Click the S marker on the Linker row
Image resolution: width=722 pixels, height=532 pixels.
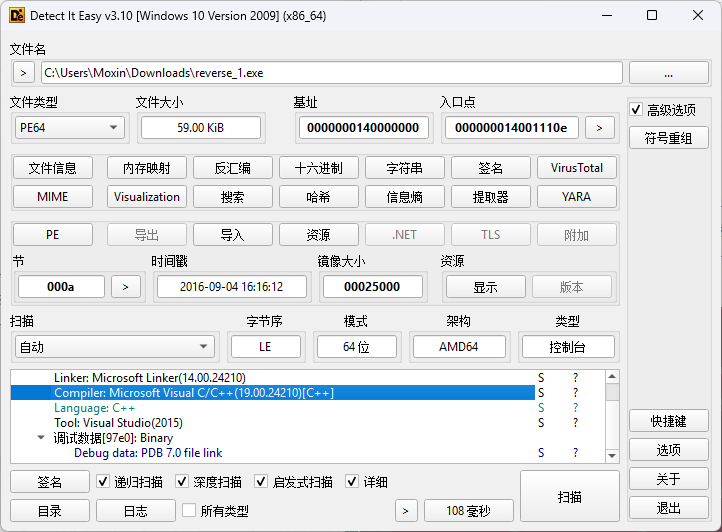tap(541, 378)
